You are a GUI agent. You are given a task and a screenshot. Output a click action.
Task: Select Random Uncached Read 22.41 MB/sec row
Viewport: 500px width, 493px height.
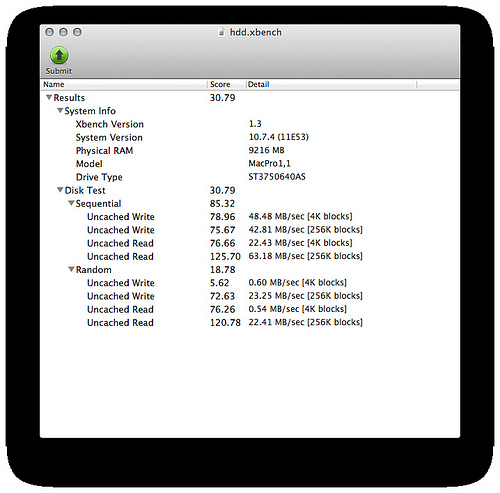point(250,322)
